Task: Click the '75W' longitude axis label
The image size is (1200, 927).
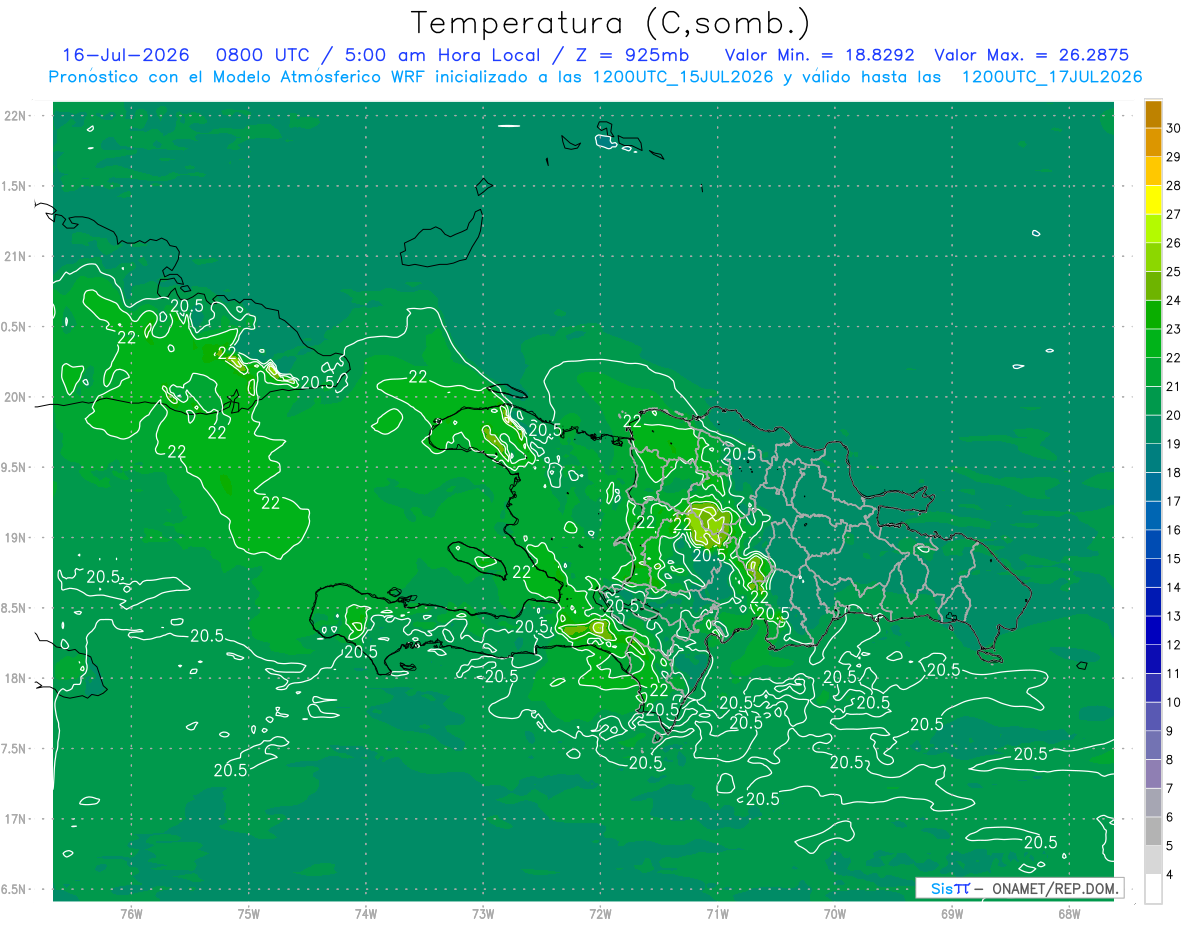Action: 249,914
